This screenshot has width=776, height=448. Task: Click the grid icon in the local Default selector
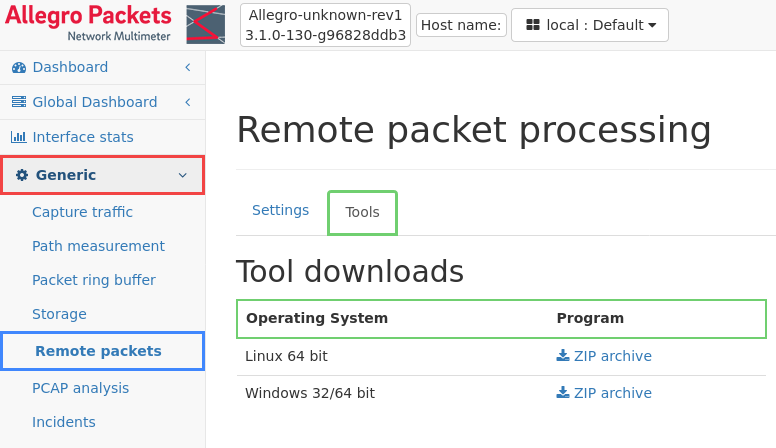pyautogui.click(x=533, y=25)
